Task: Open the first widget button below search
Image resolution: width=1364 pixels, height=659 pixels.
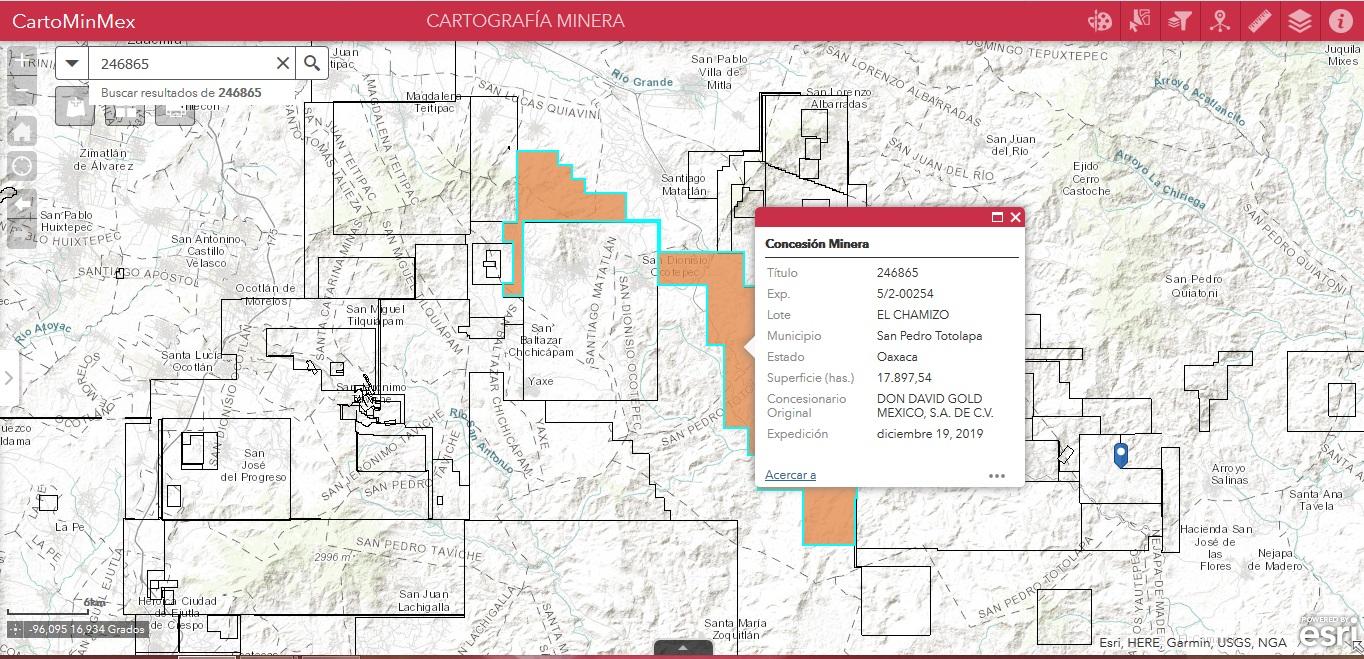Action: (75, 106)
